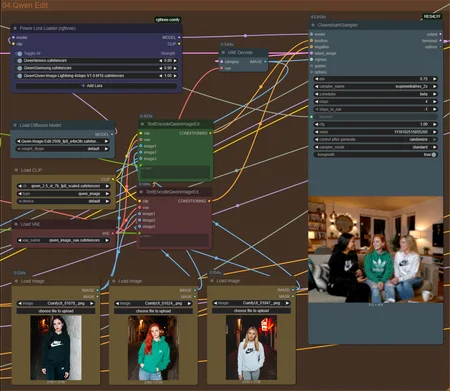Click the clip input socket on the red TextEncode node
This screenshot has height=391, width=450.
(x=139, y=201)
